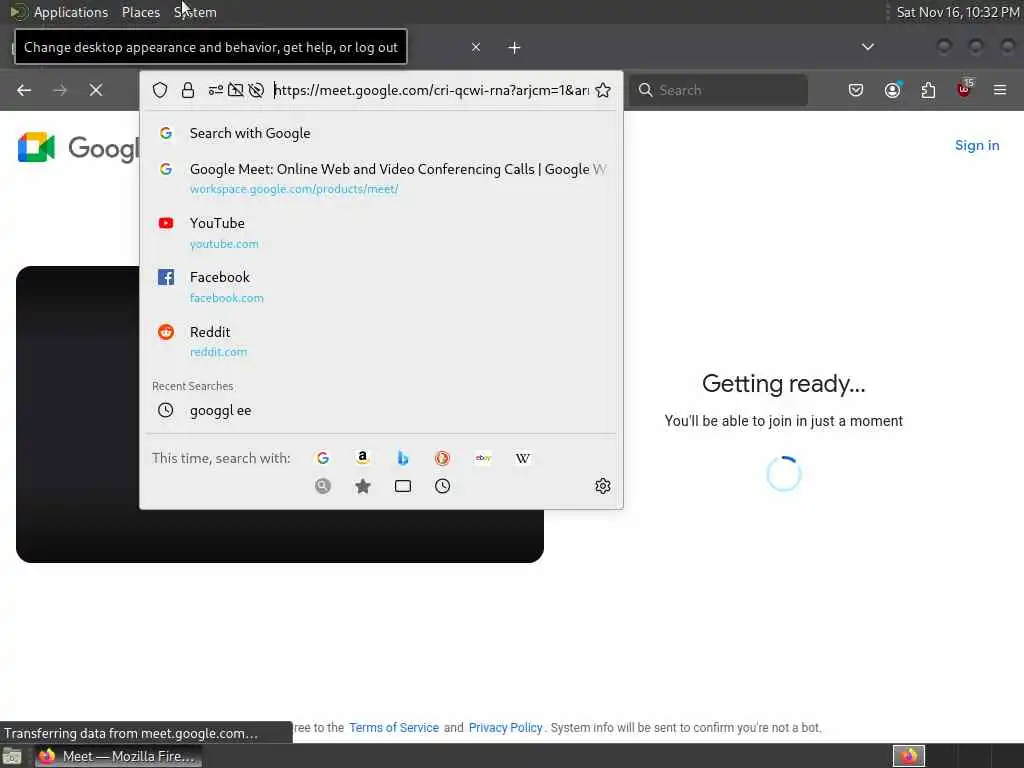Choose the Facebook suggestion

381,287
